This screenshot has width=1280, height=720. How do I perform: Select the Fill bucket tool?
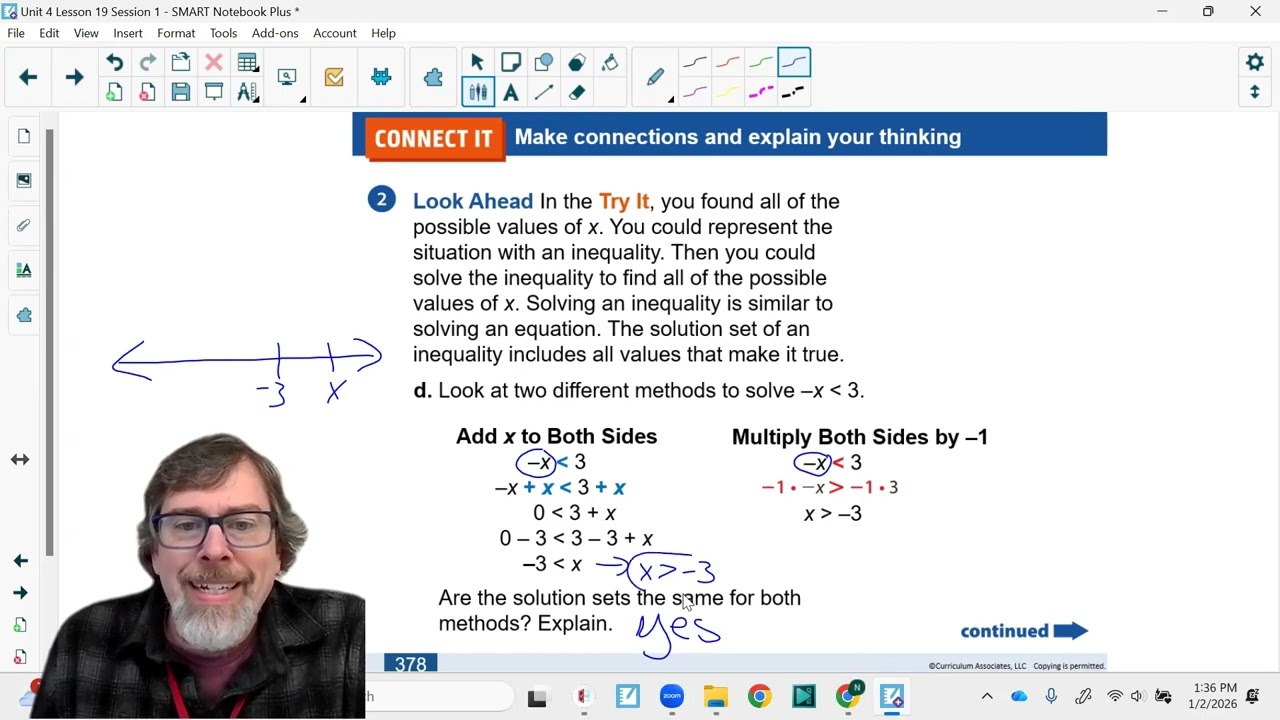(x=609, y=63)
